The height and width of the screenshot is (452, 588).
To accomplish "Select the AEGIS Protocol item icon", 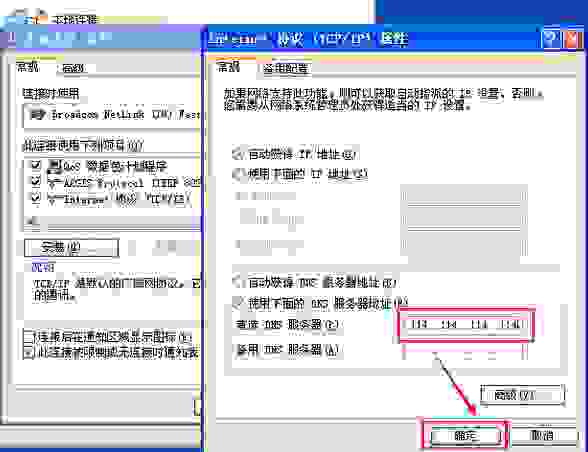I will pyautogui.click(x=55, y=182).
